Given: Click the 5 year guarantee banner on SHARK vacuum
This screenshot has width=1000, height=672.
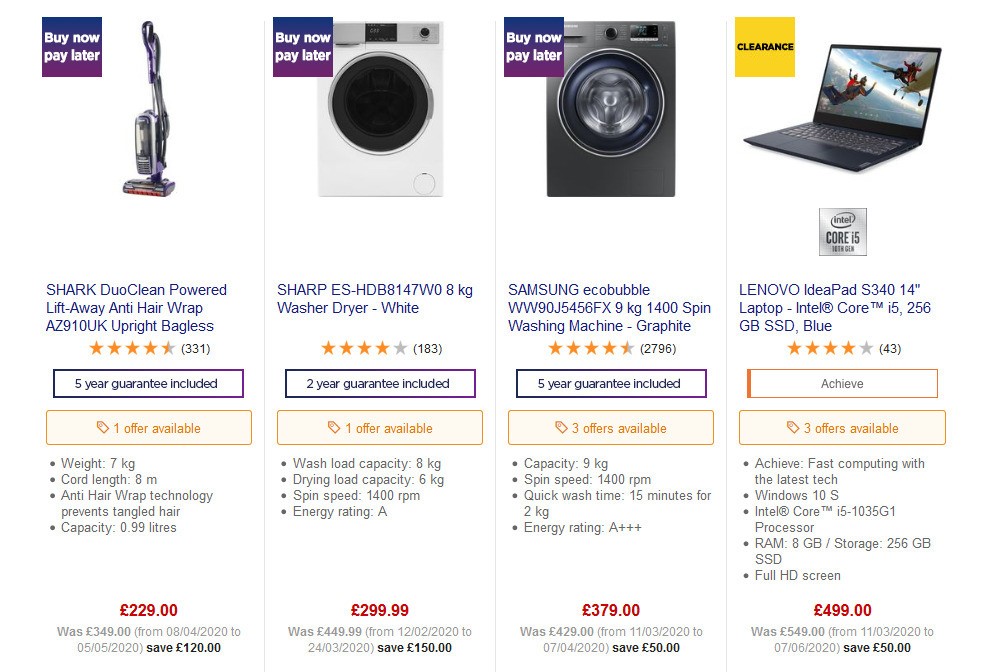Looking at the screenshot, I should point(148,383).
